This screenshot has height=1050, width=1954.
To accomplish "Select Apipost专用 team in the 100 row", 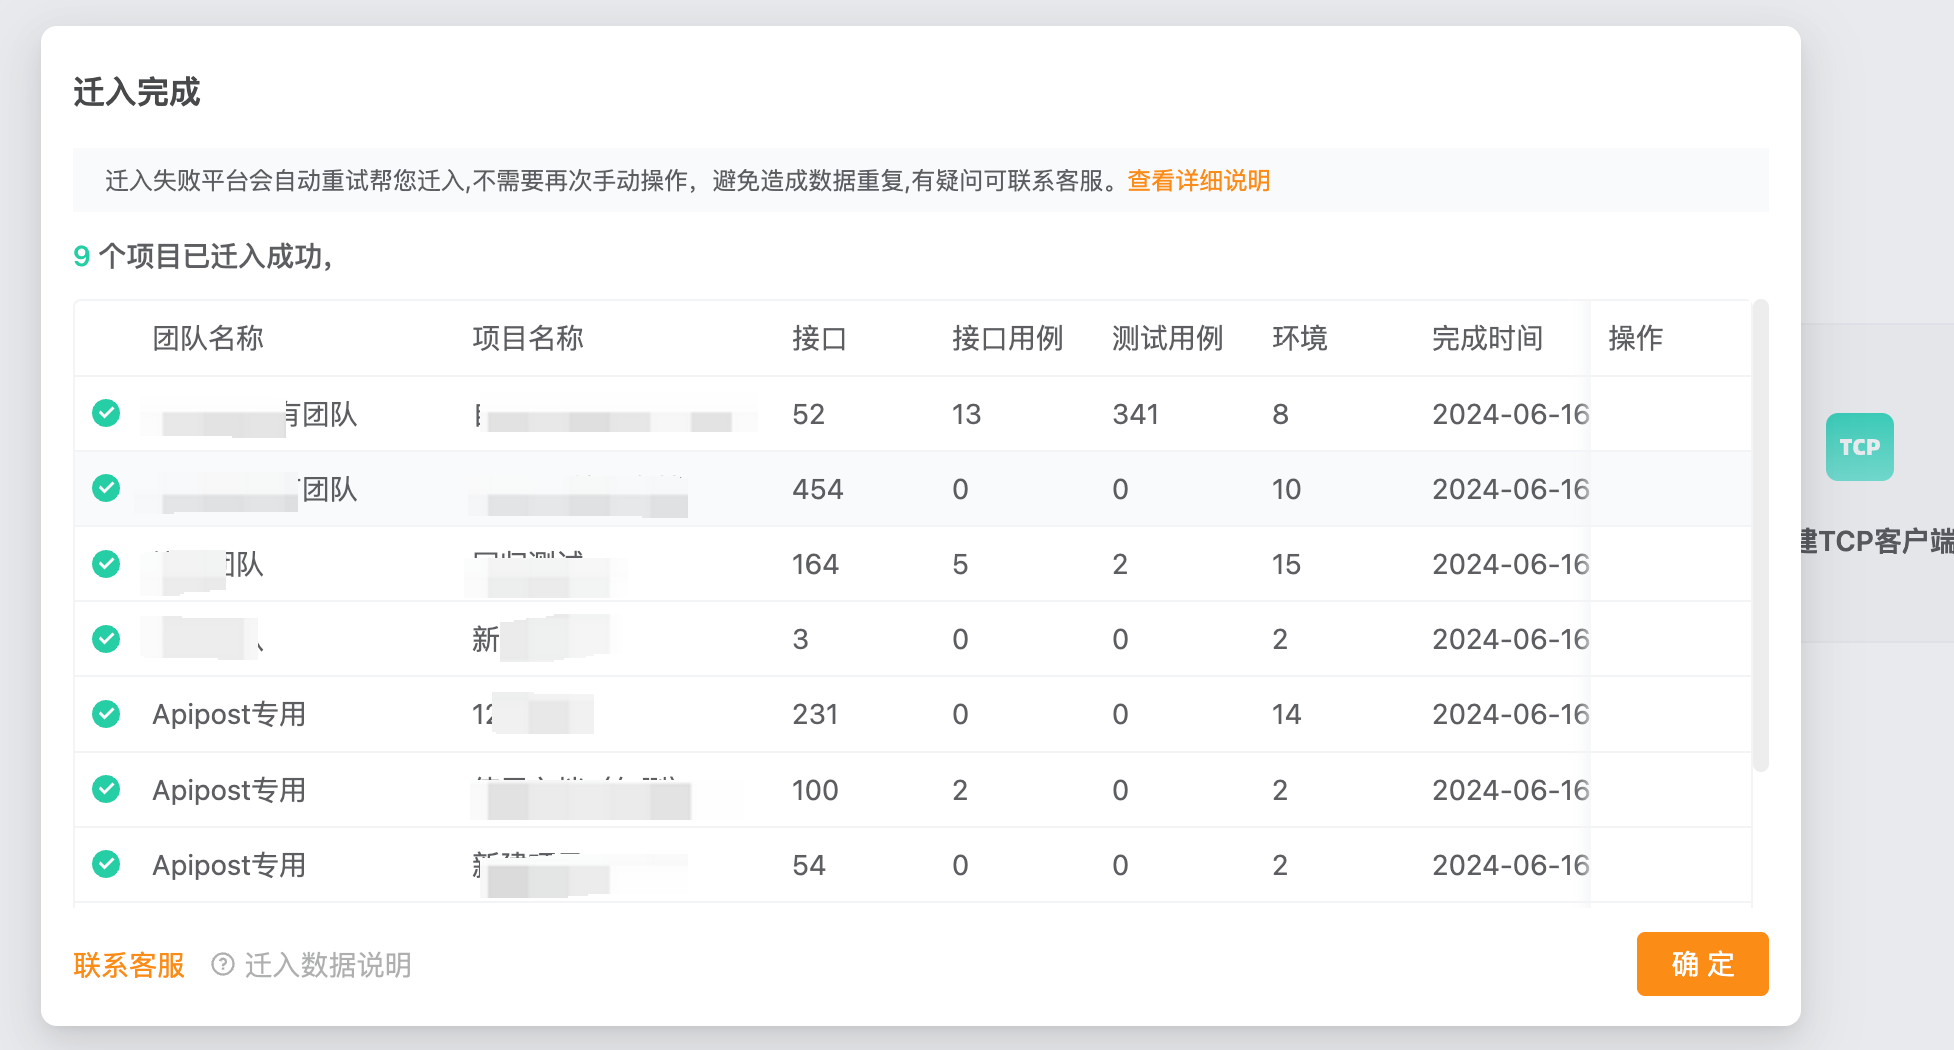I will click(x=229, y=790).
